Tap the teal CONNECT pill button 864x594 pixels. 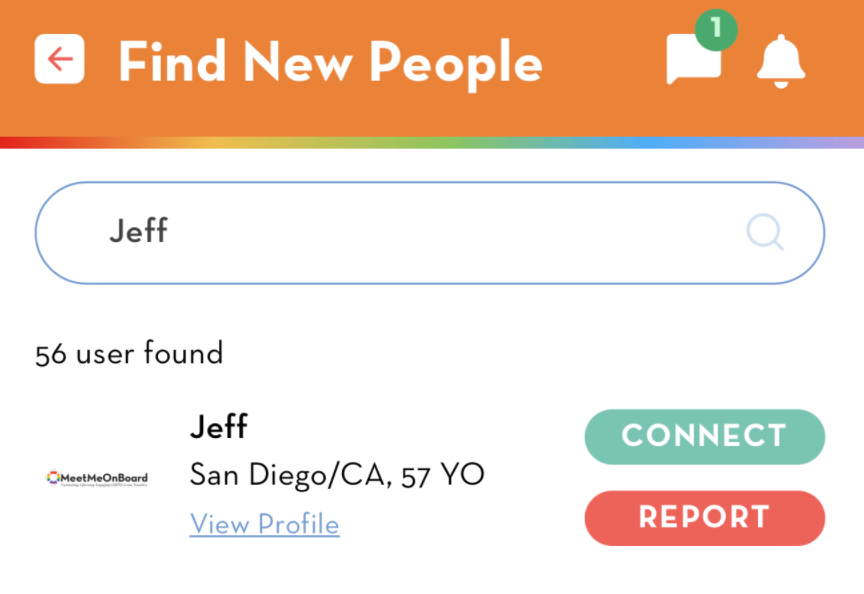(705, 436)
